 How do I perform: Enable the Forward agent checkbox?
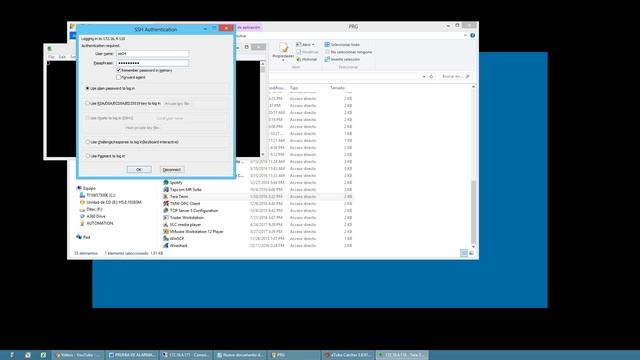point(119,77)
